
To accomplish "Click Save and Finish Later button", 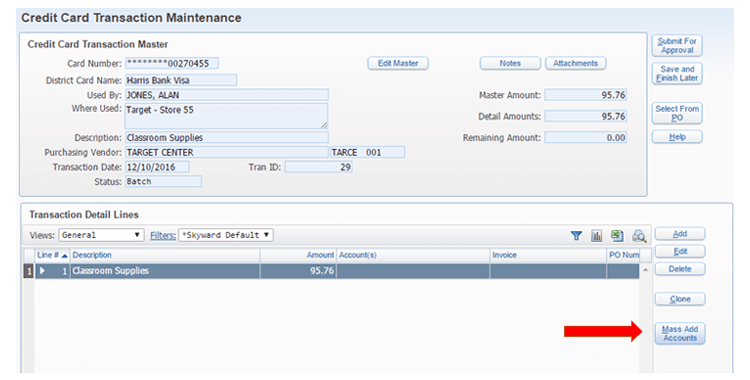I will coord(677,74).
